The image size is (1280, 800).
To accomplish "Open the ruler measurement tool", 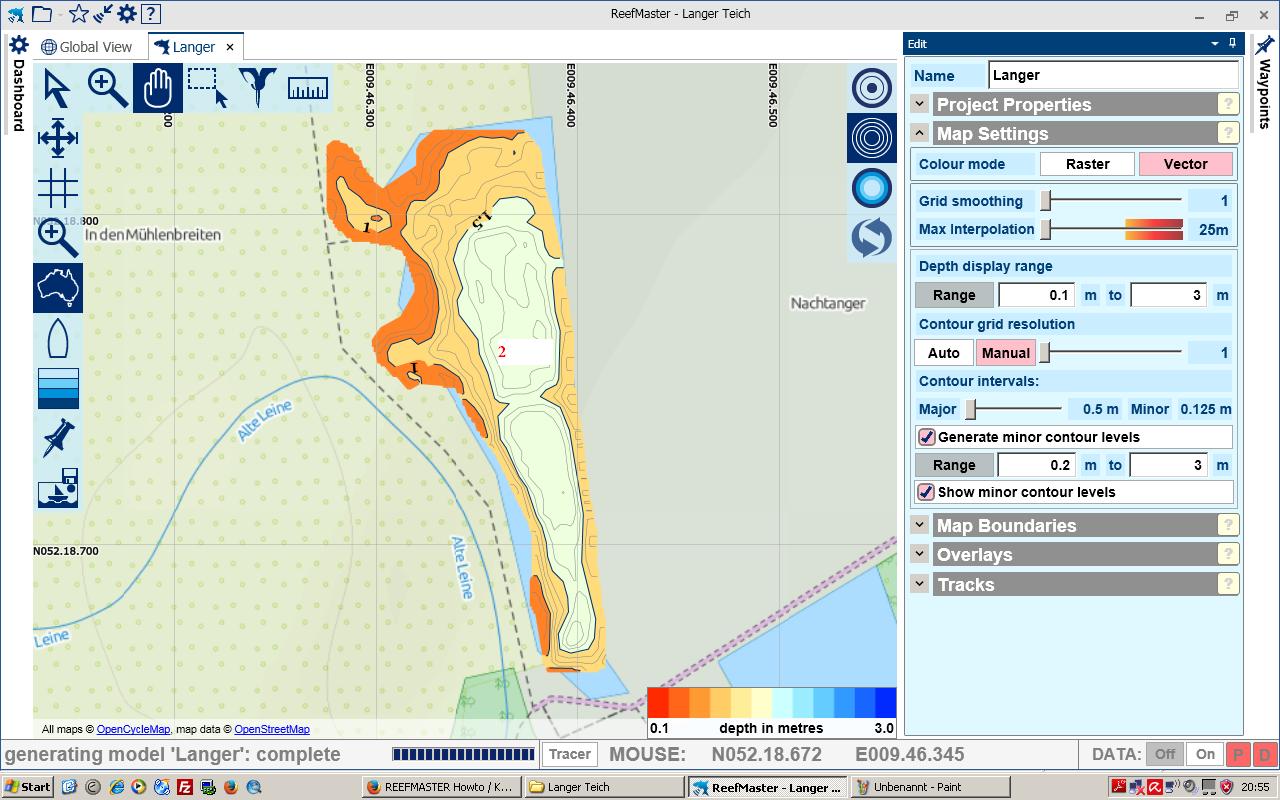I will [x=308, y=88].
